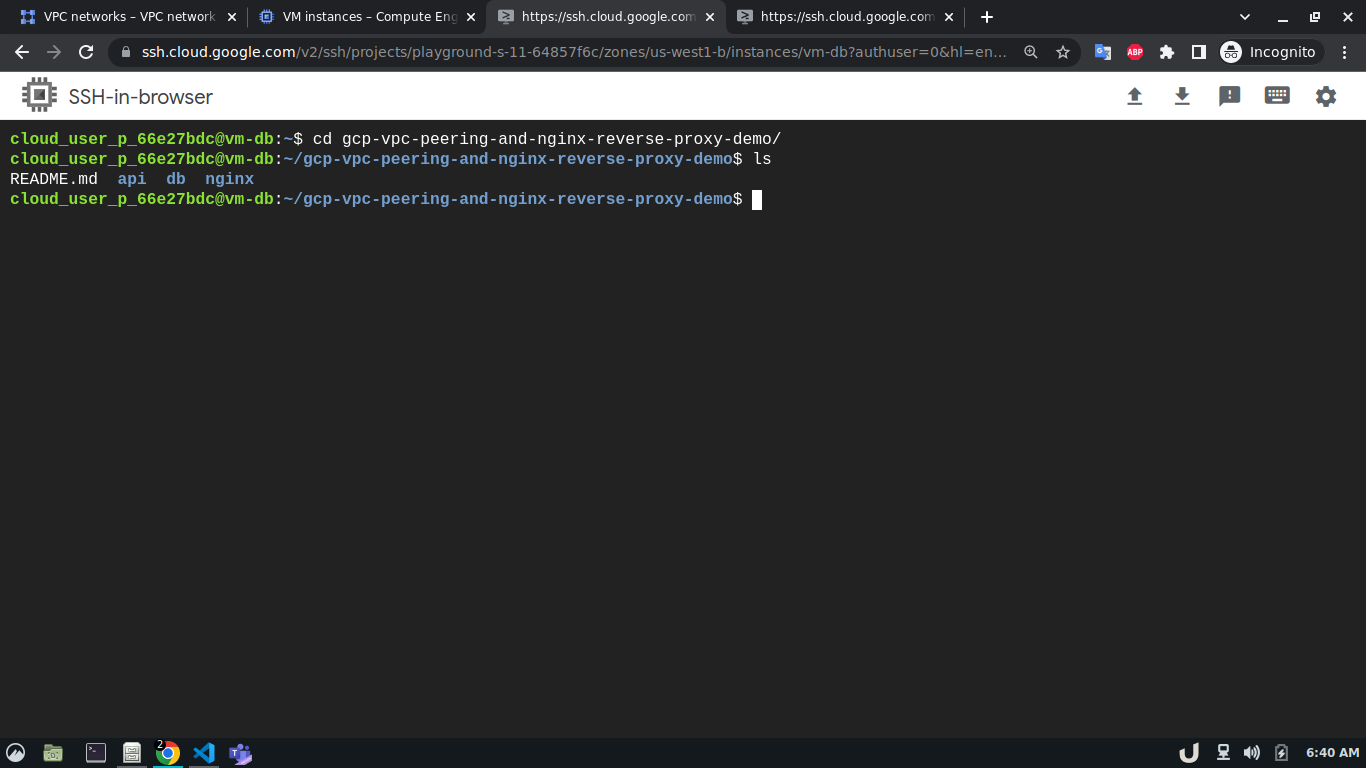Open the tab search dropdown chevron

pos(1245,17)
